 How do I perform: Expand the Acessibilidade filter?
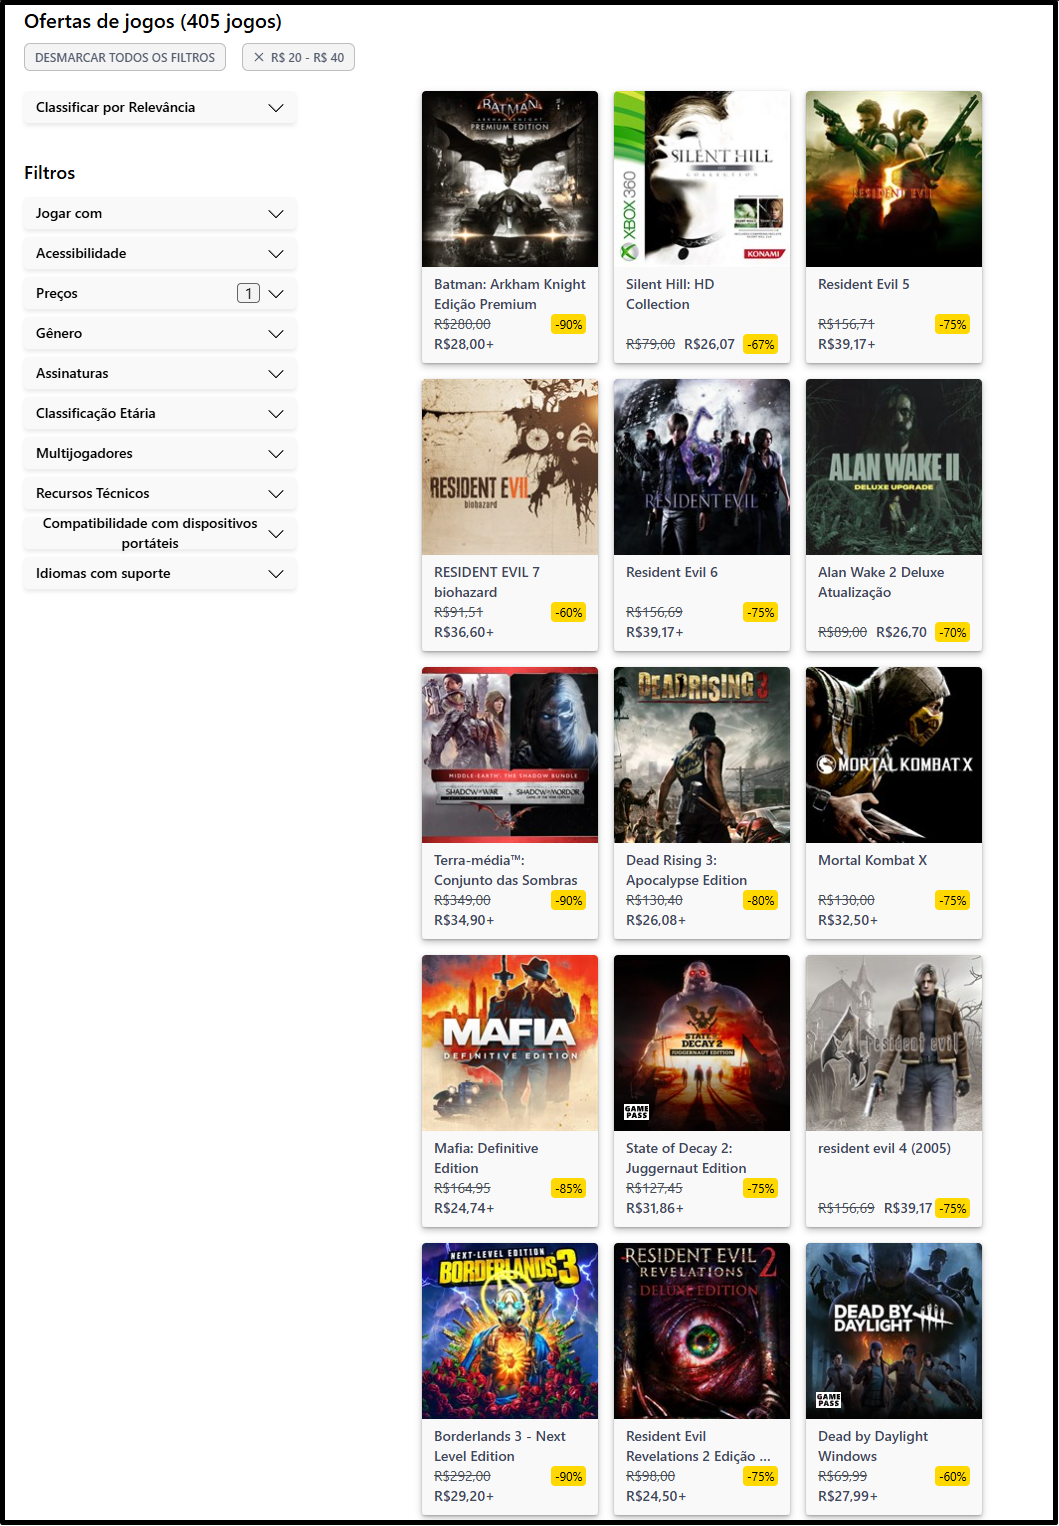[x=160, y=254]
